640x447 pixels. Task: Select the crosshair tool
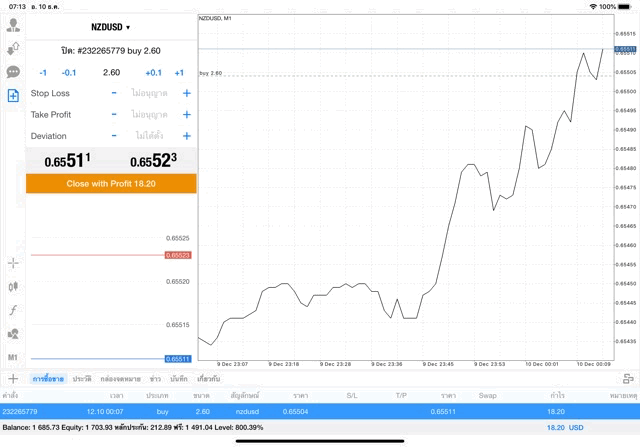pos(13,263)
